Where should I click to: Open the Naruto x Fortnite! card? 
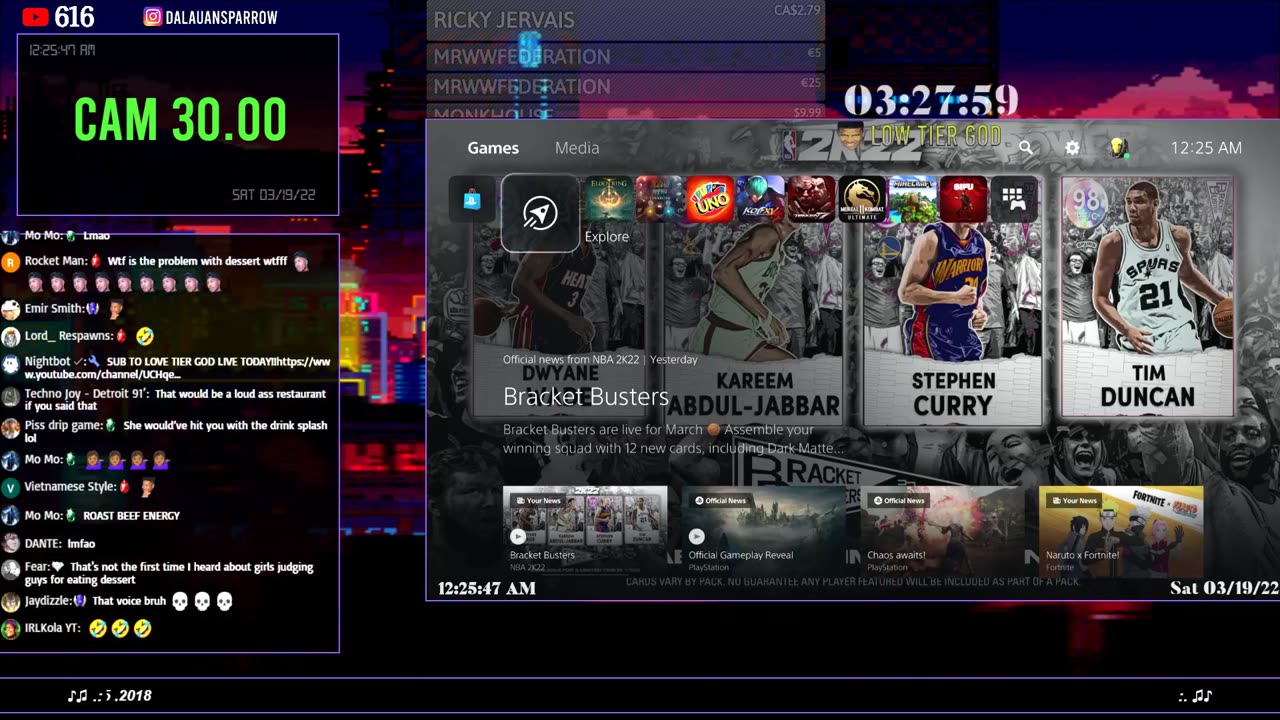click(x=1121, y=530)
